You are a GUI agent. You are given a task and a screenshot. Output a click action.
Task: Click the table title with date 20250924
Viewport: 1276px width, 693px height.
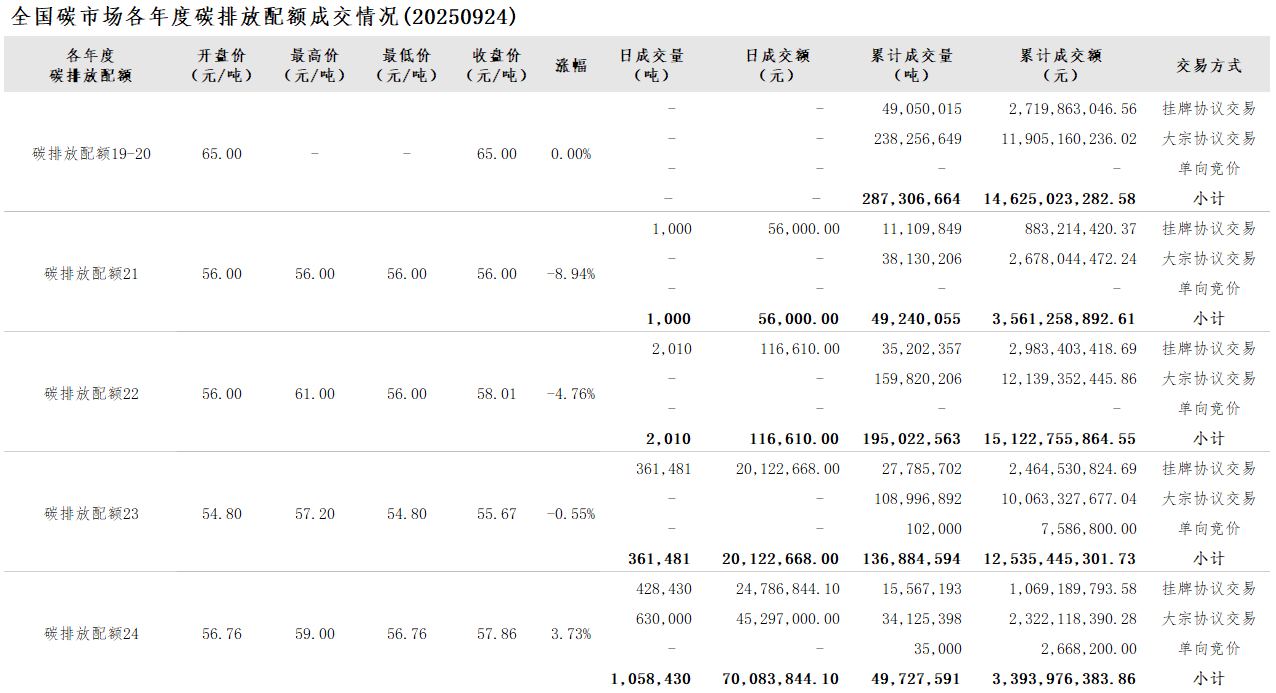pyautogui.click(x=264, y=16)
